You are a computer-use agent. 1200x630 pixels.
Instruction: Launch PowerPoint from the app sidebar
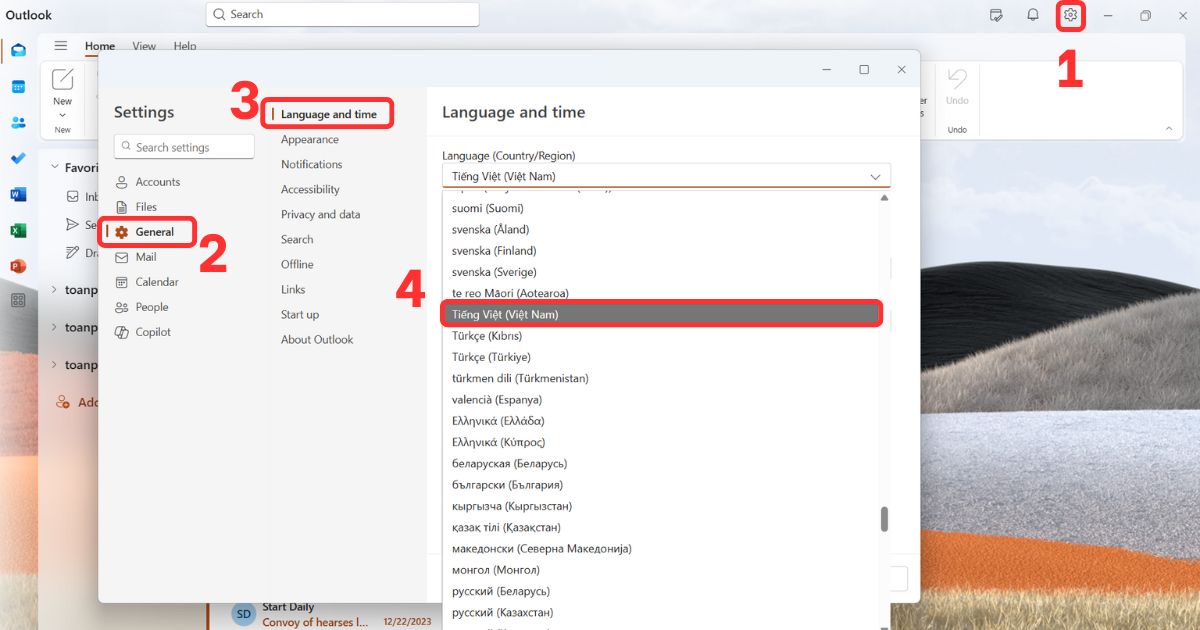coord(18,266)
